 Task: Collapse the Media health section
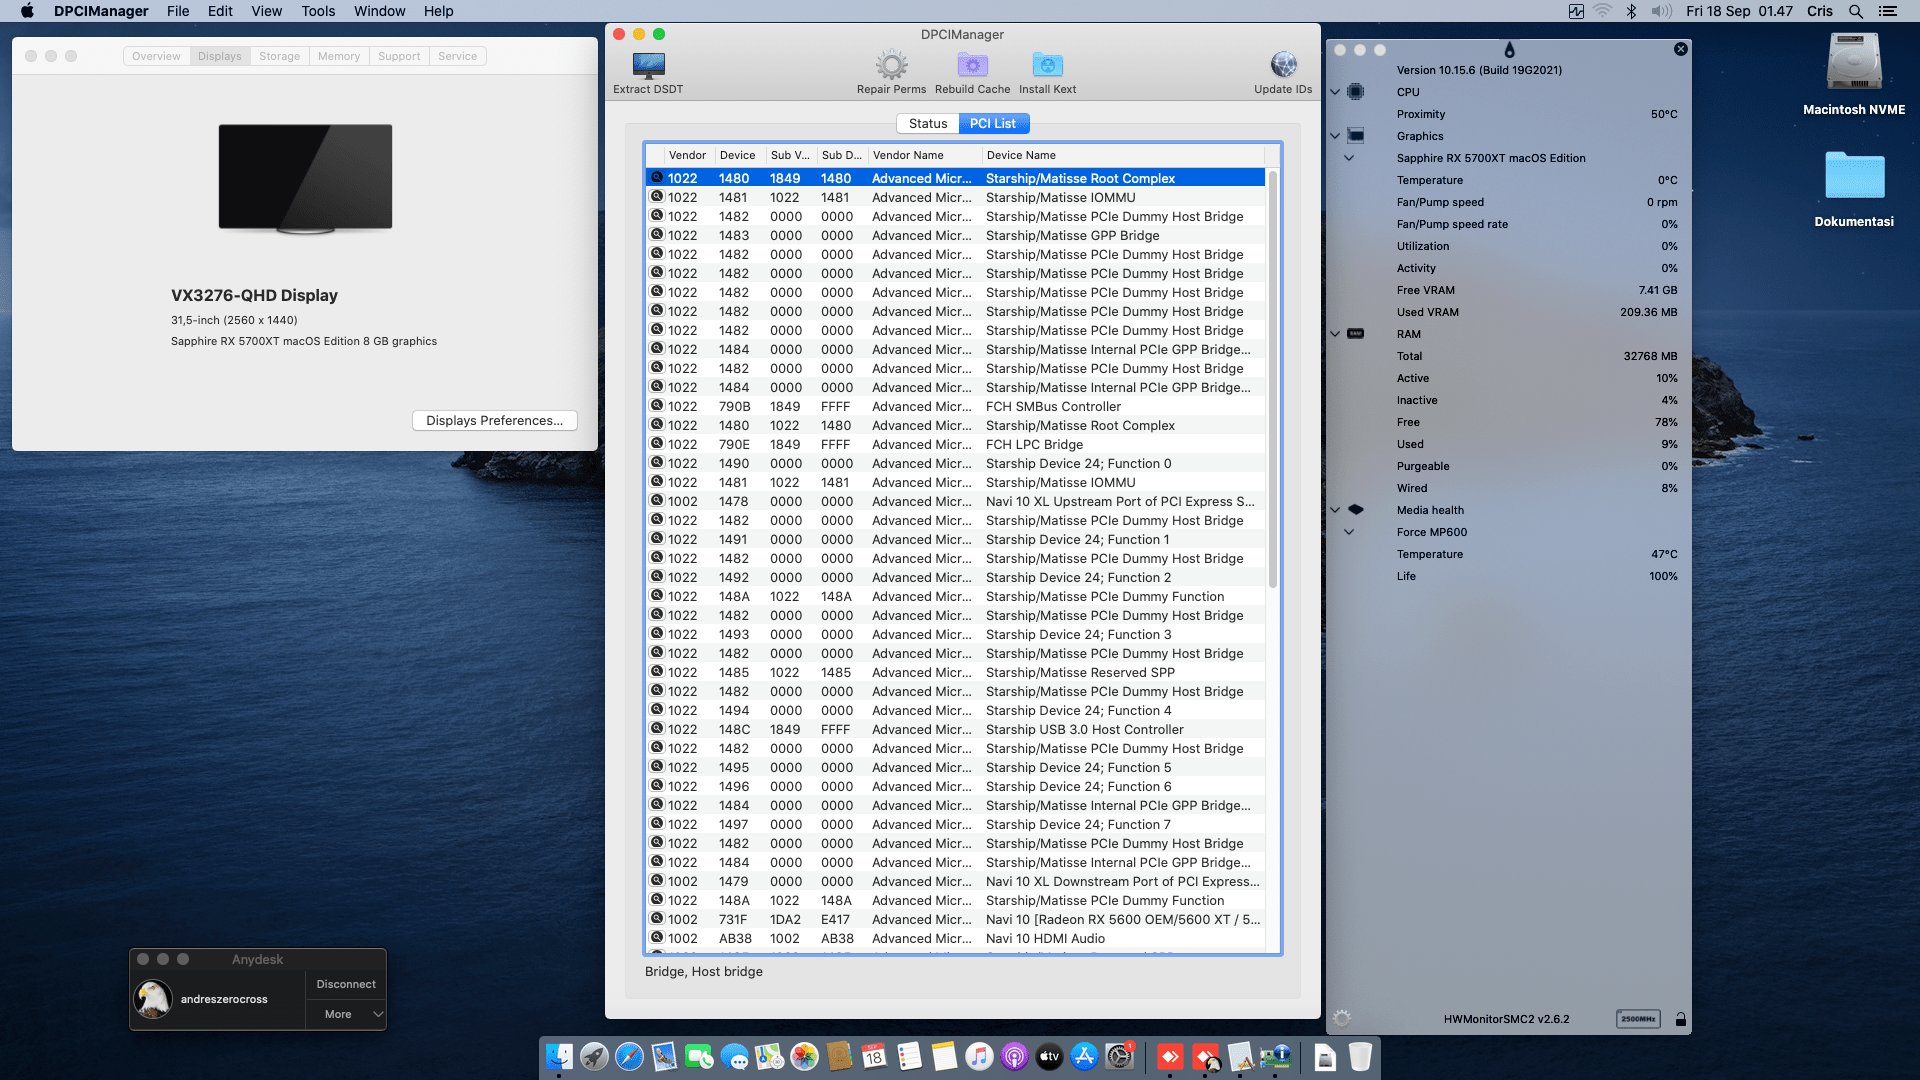pos(1335,510)
